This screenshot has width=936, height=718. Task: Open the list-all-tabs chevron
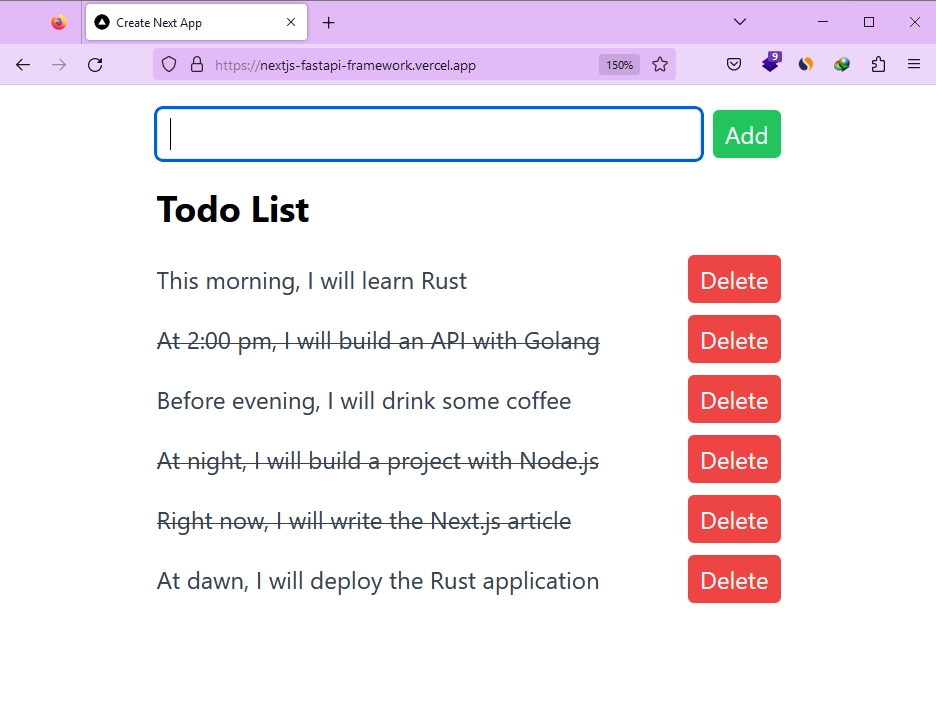[739, 21]
